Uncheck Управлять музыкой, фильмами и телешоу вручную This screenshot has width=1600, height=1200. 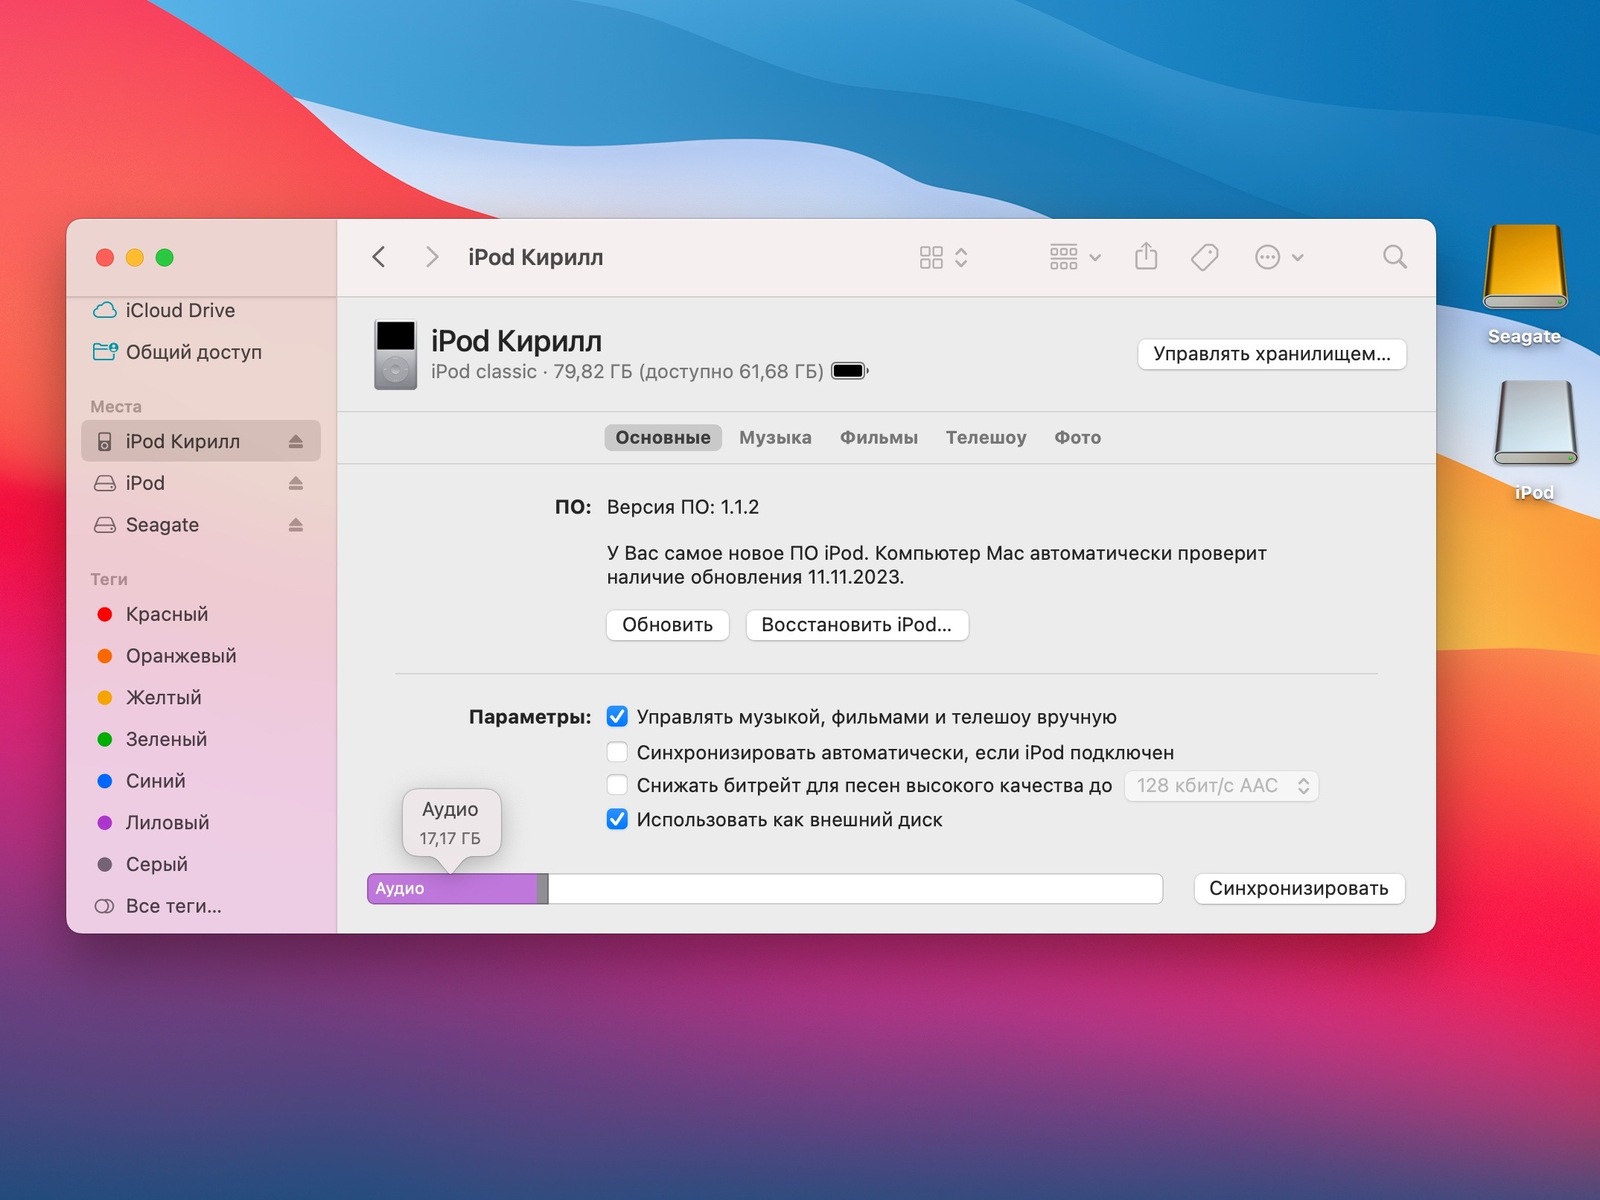coord(617,717)
